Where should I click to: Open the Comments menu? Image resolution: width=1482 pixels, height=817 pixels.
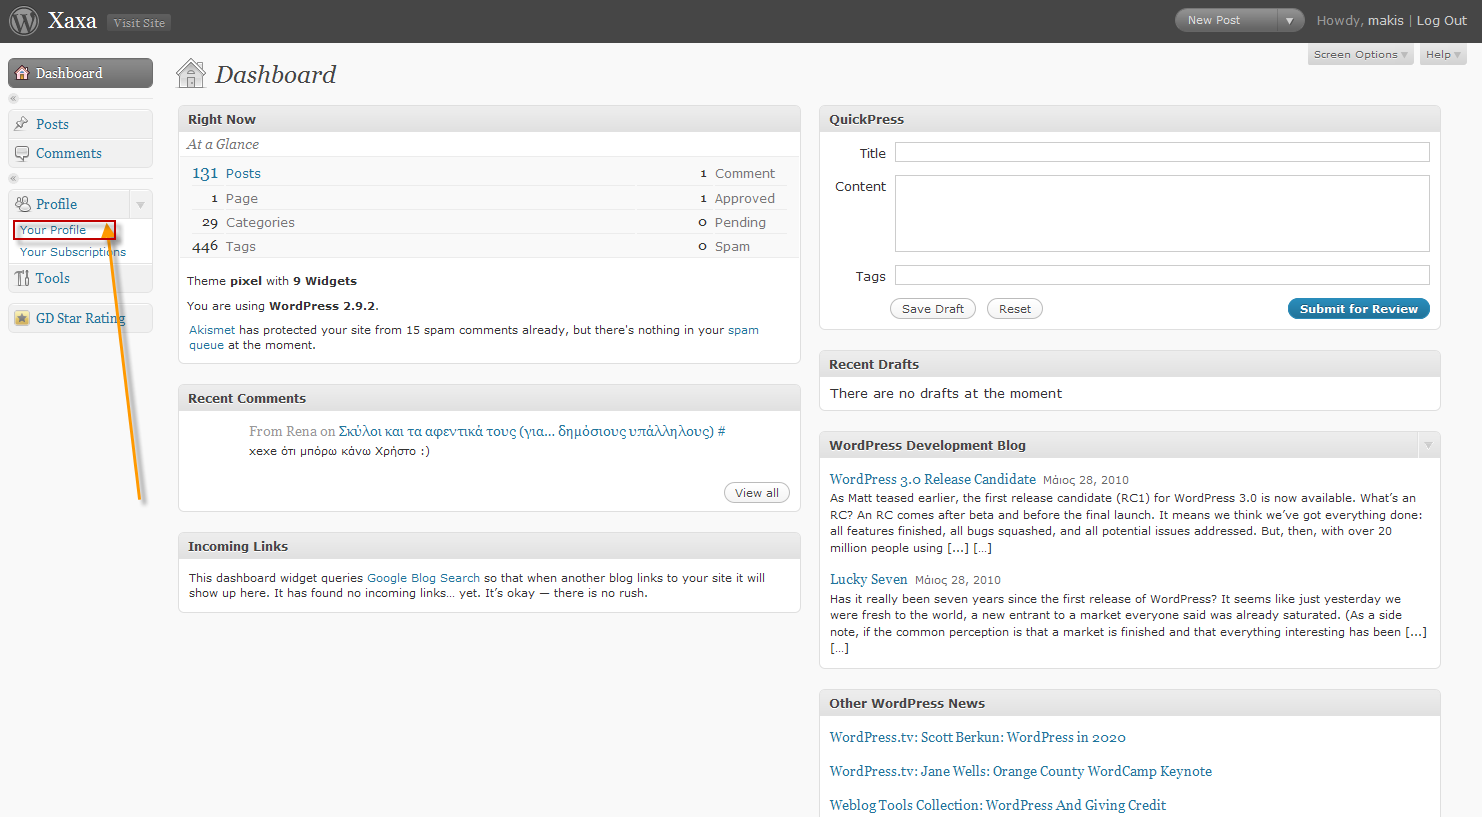click(x=80, y=153)
